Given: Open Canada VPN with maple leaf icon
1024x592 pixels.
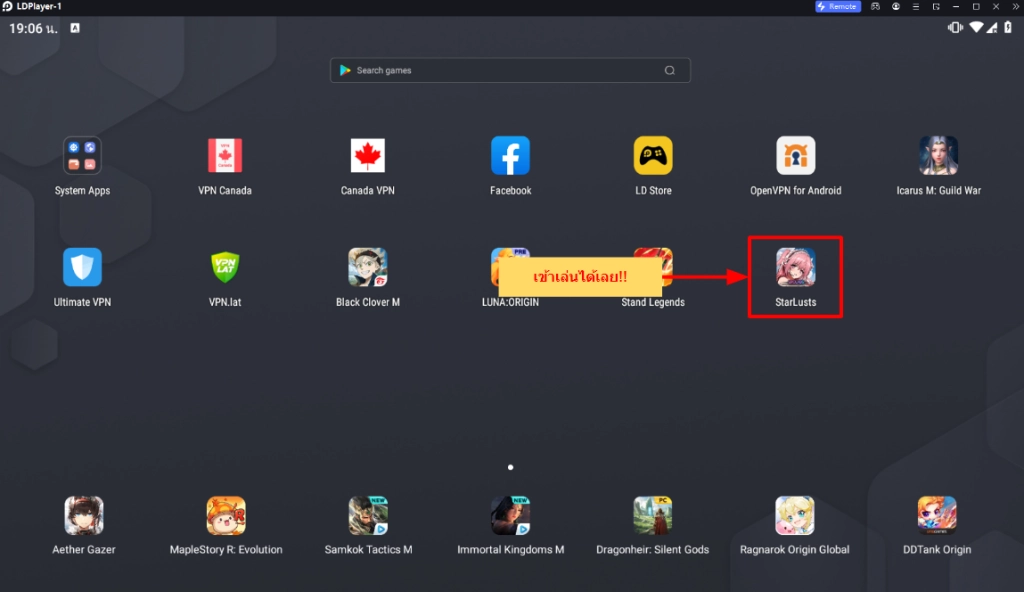Looking at the screenshot, I should [x=368, y=156].
